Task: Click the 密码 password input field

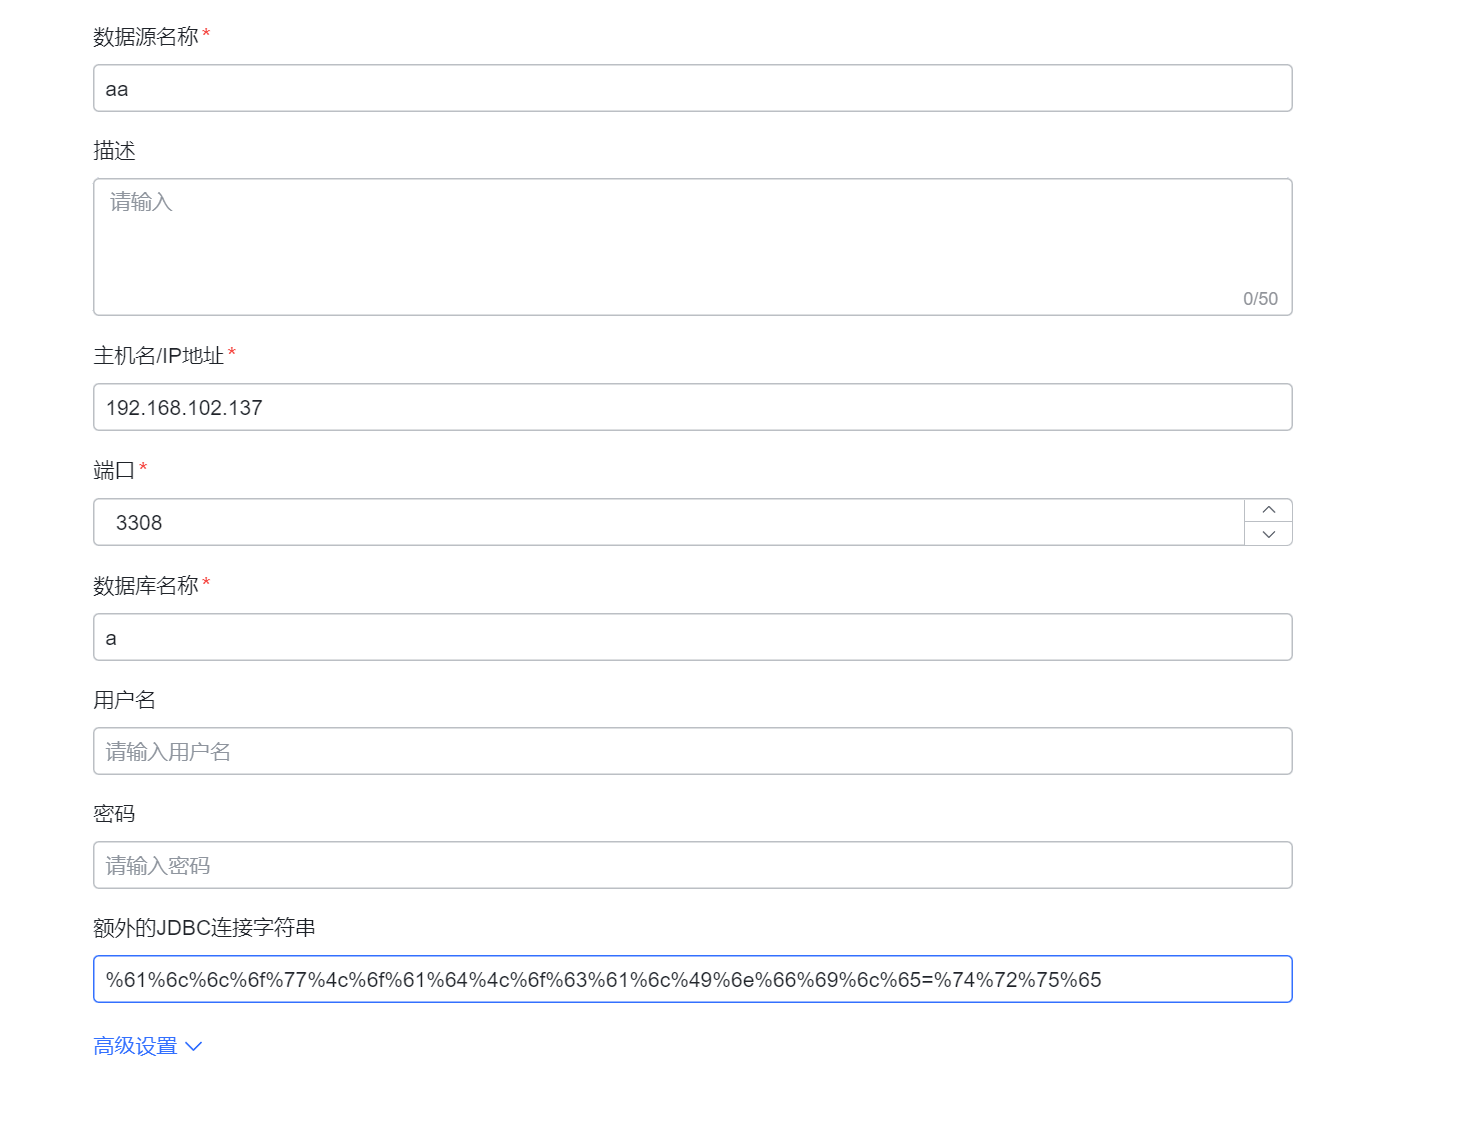Action: tap(693, 865)
